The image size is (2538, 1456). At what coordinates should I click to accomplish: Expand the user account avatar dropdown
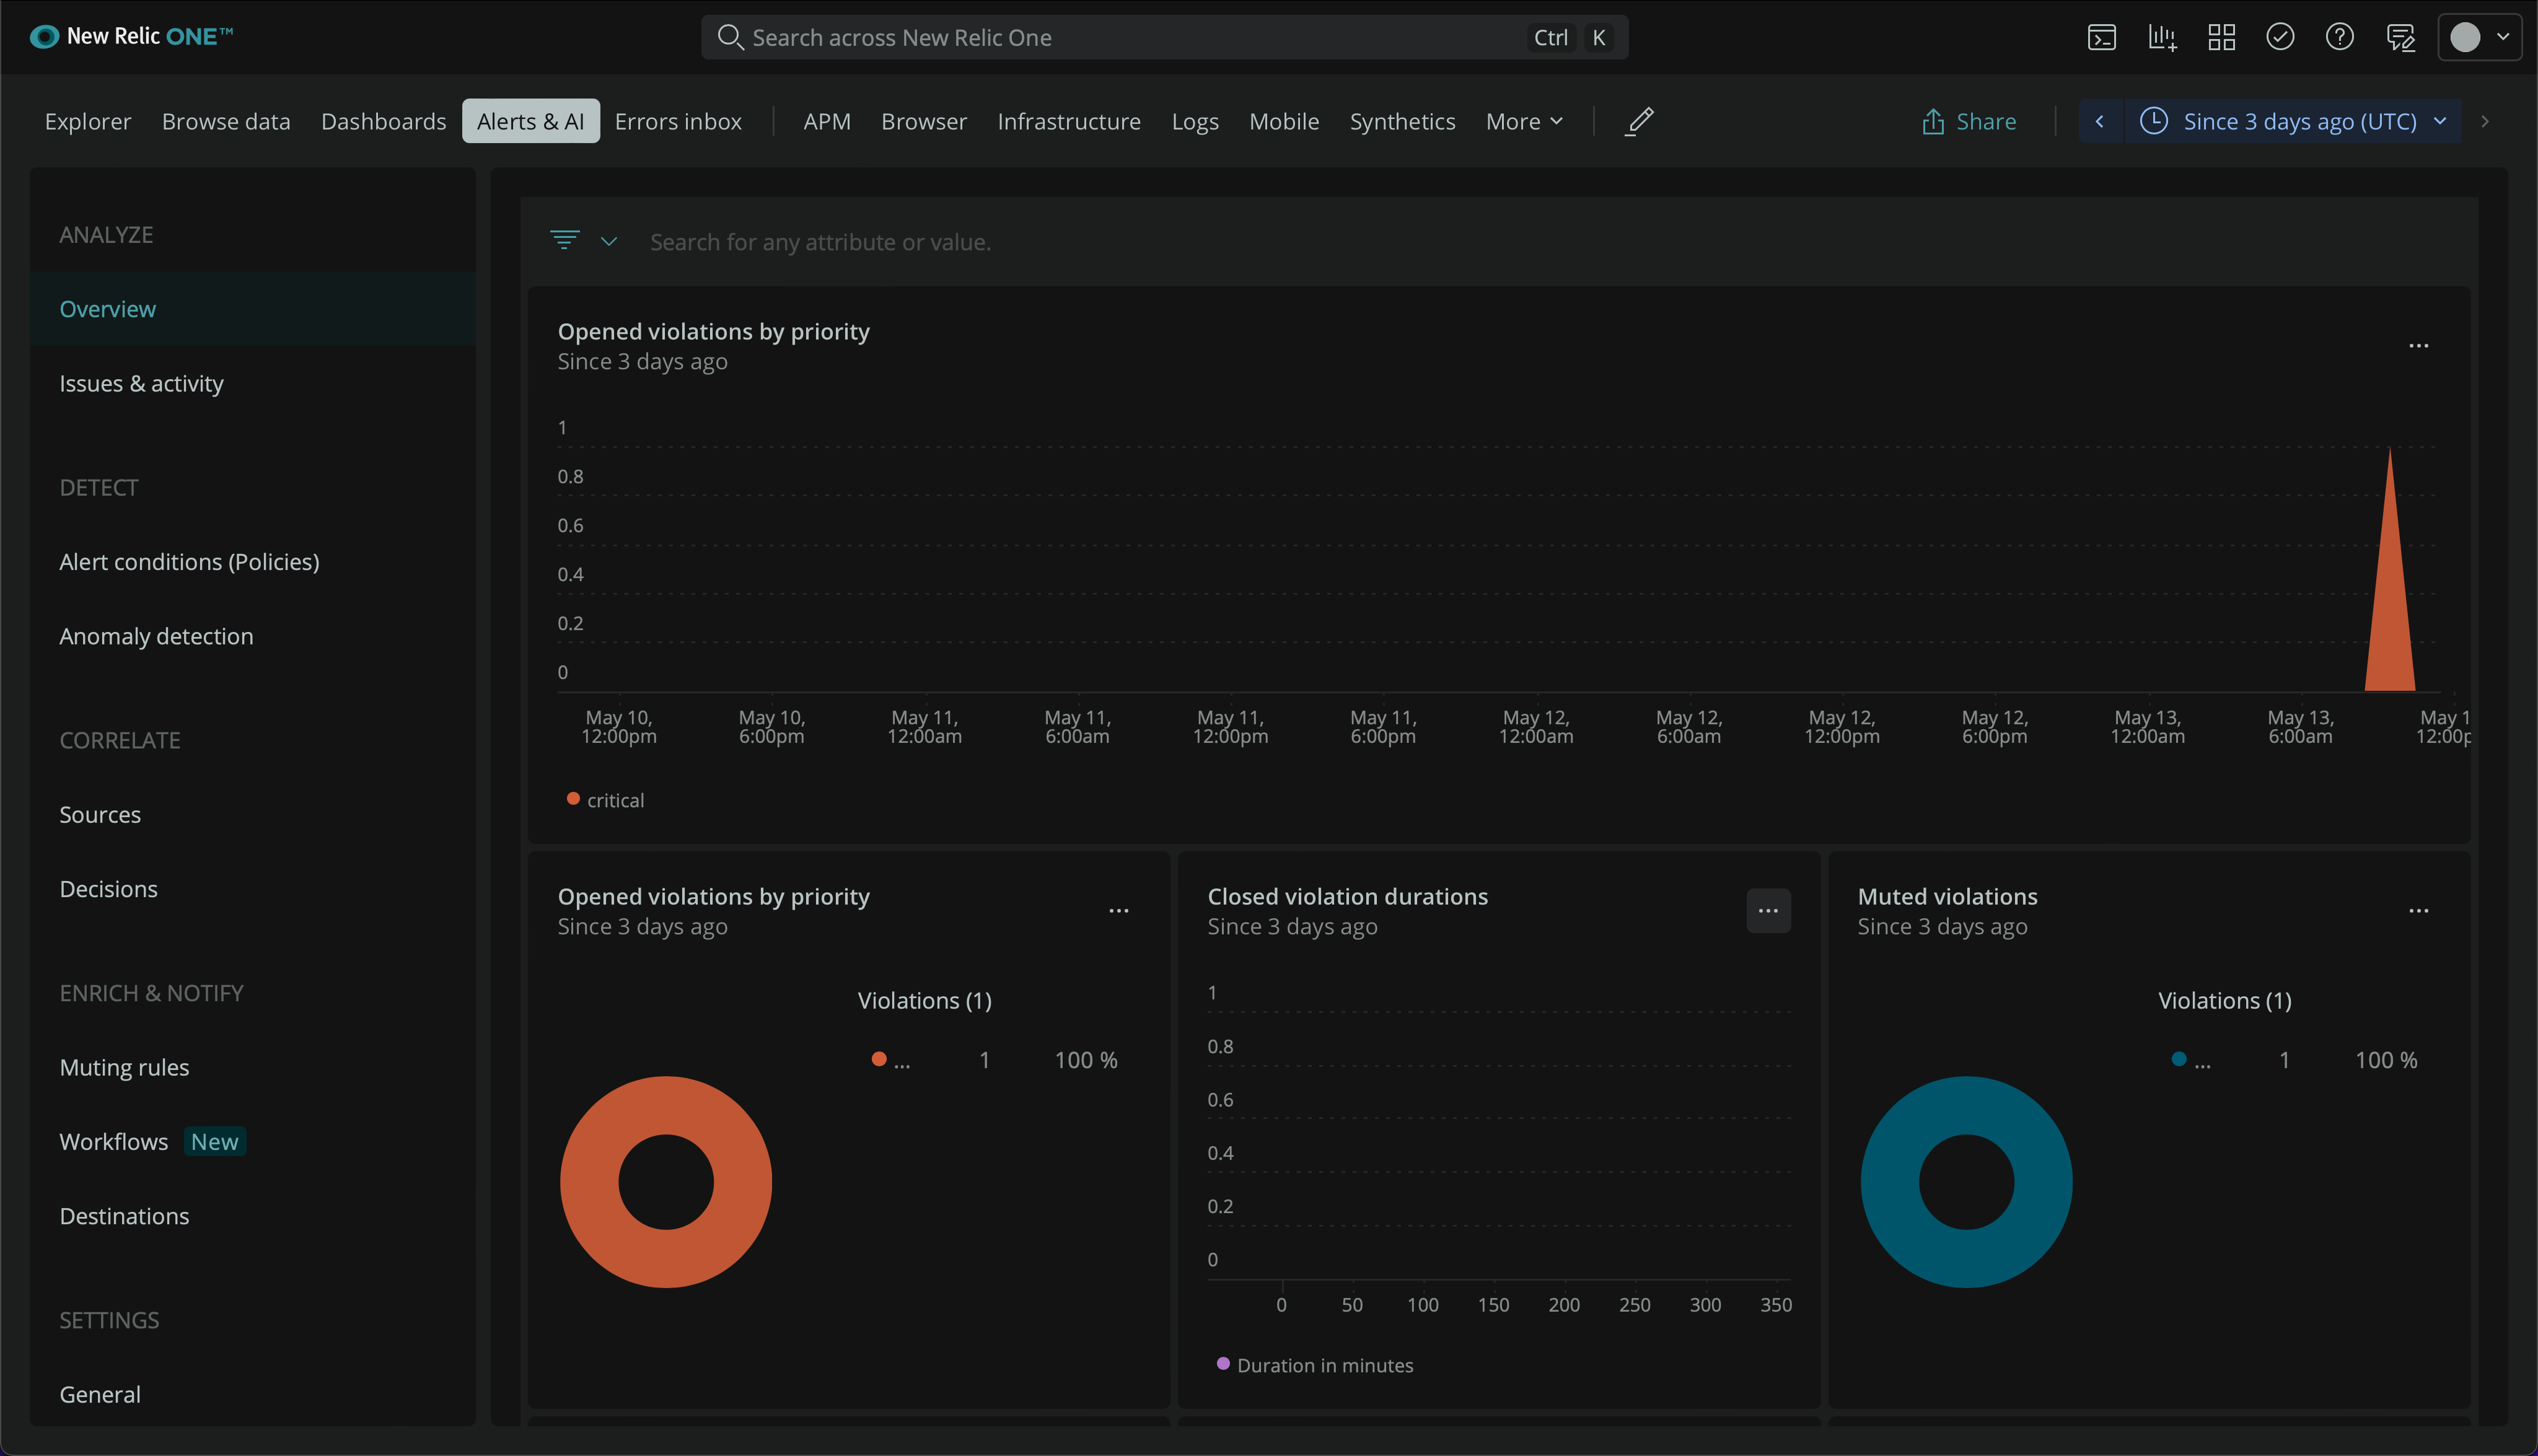2480,38
